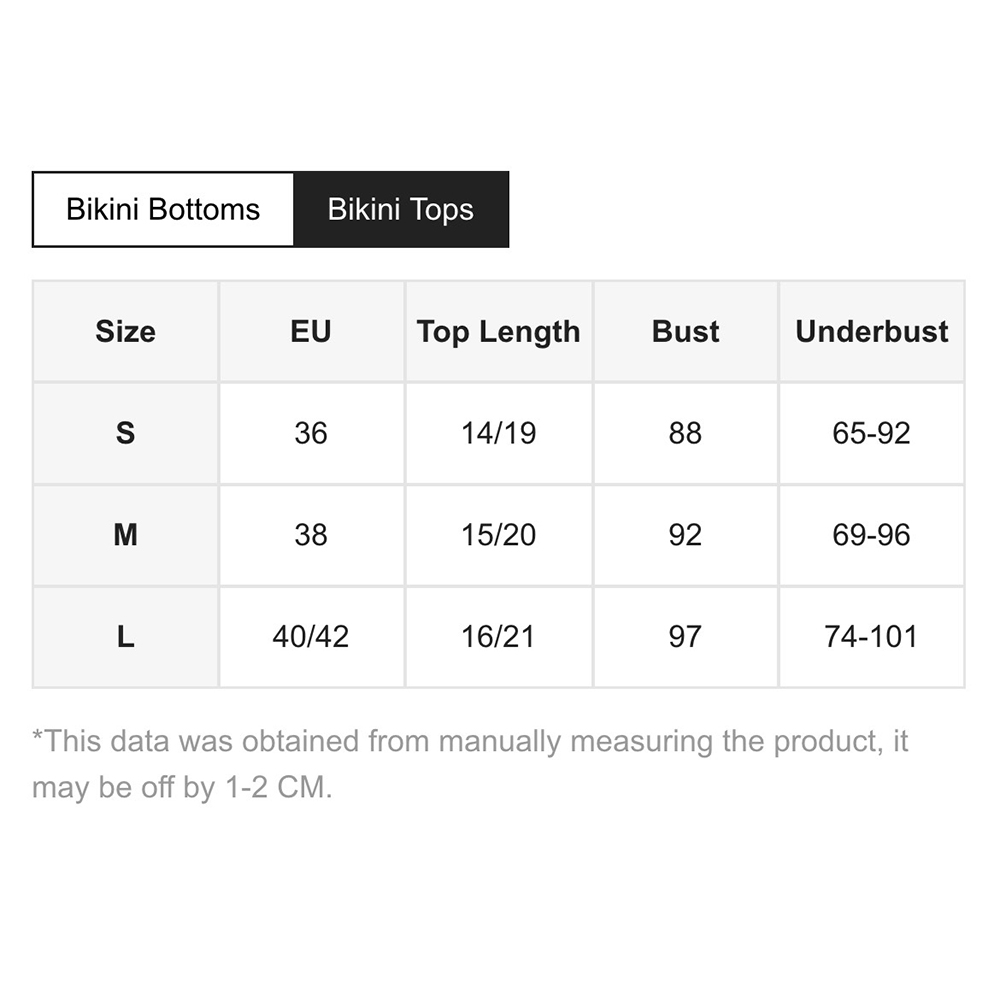Switch to the Bikini Bottoms tab
Screen dimensions: 1000x1000
(x=163, y=209)
